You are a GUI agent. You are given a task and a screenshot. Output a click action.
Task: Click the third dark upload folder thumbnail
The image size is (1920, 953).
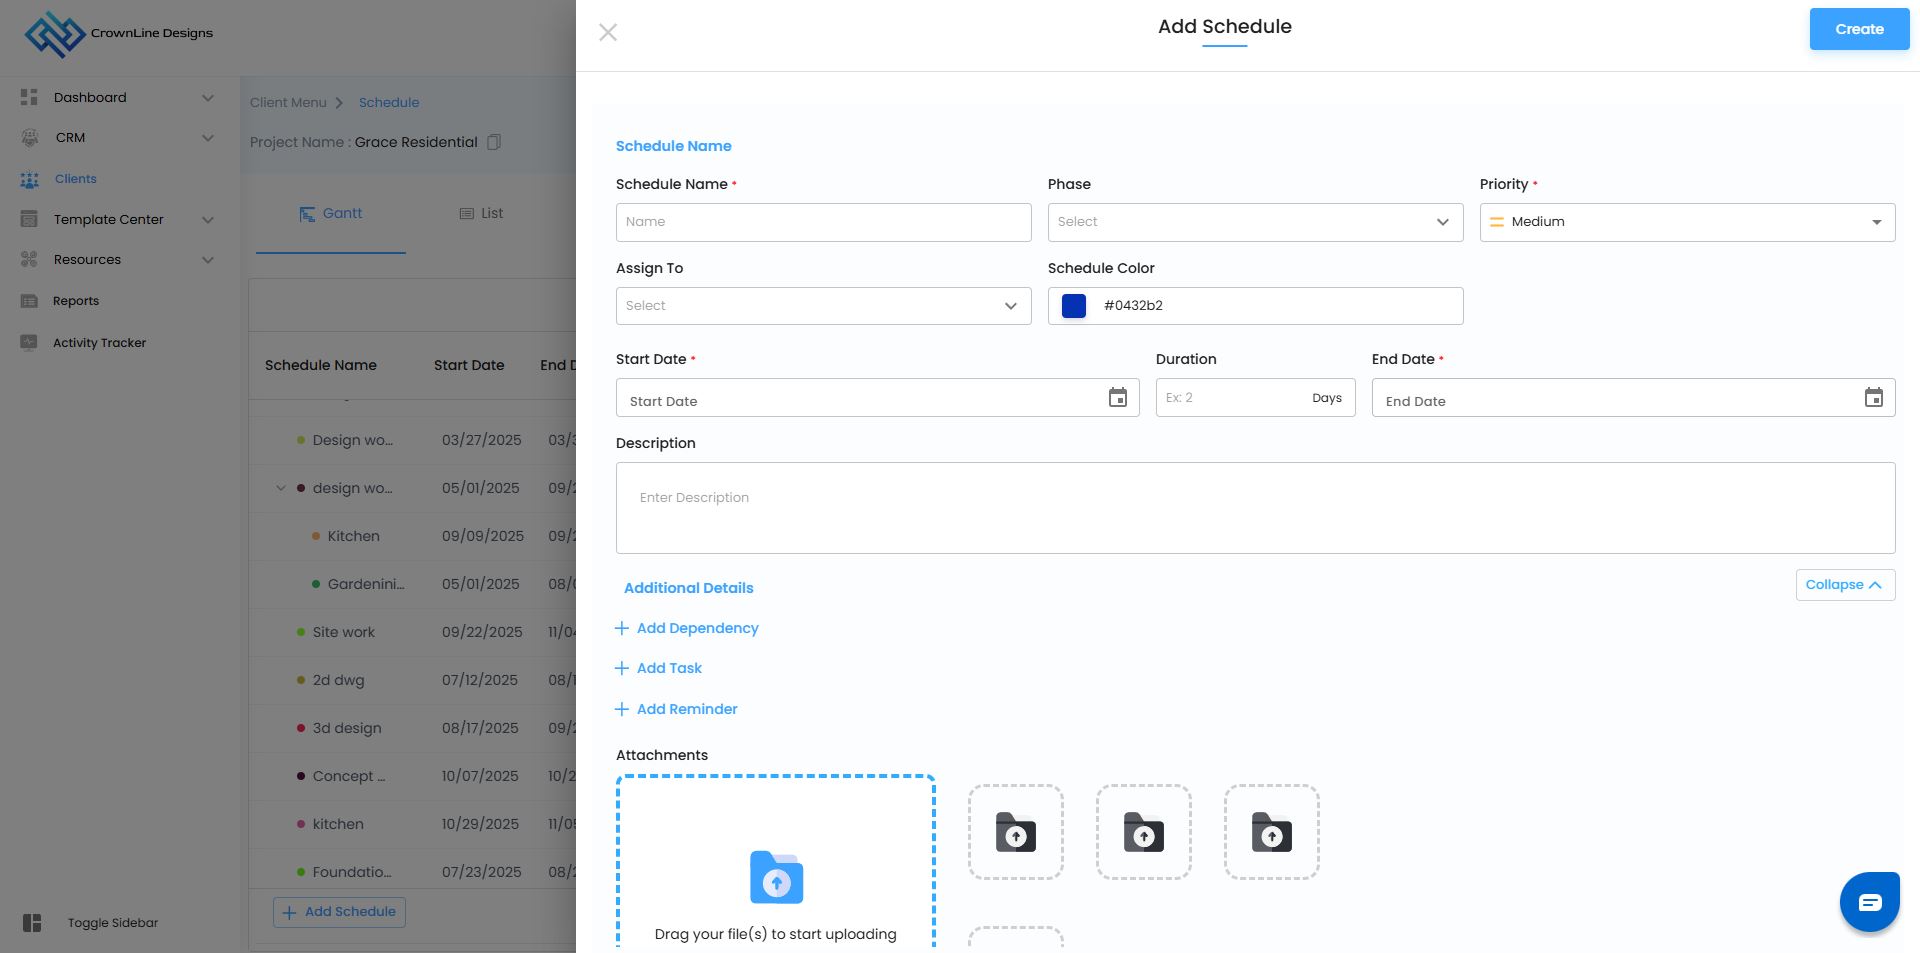point(1272,832)
